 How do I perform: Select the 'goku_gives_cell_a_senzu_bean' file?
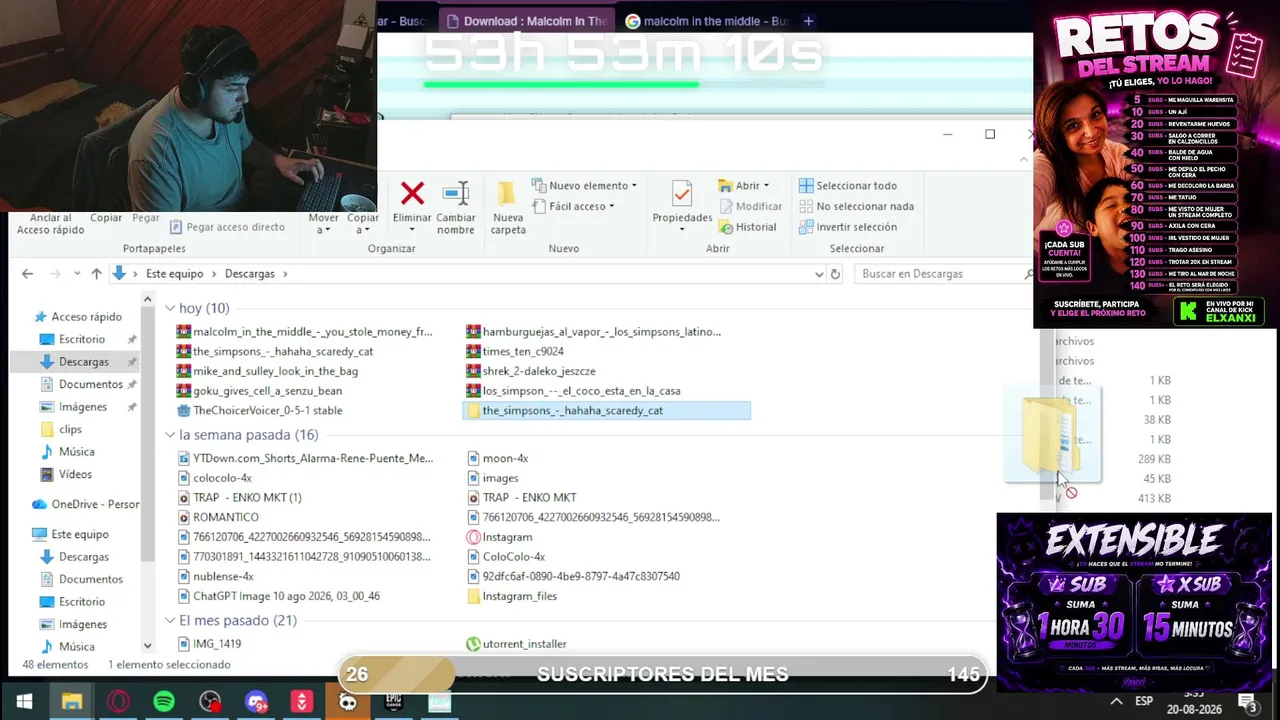click(259, 391)
